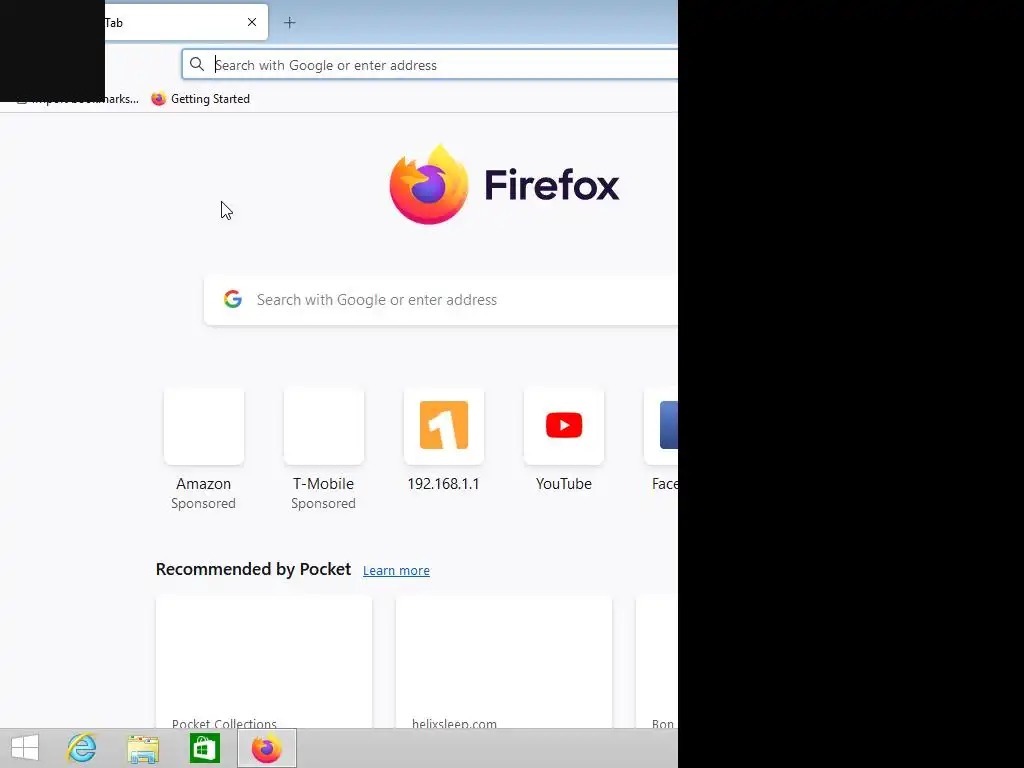The height and width of the screenshot is (768, 1024).
Task: Close the current New Tab
Action: pyautogui.click(x=252, y=22)
